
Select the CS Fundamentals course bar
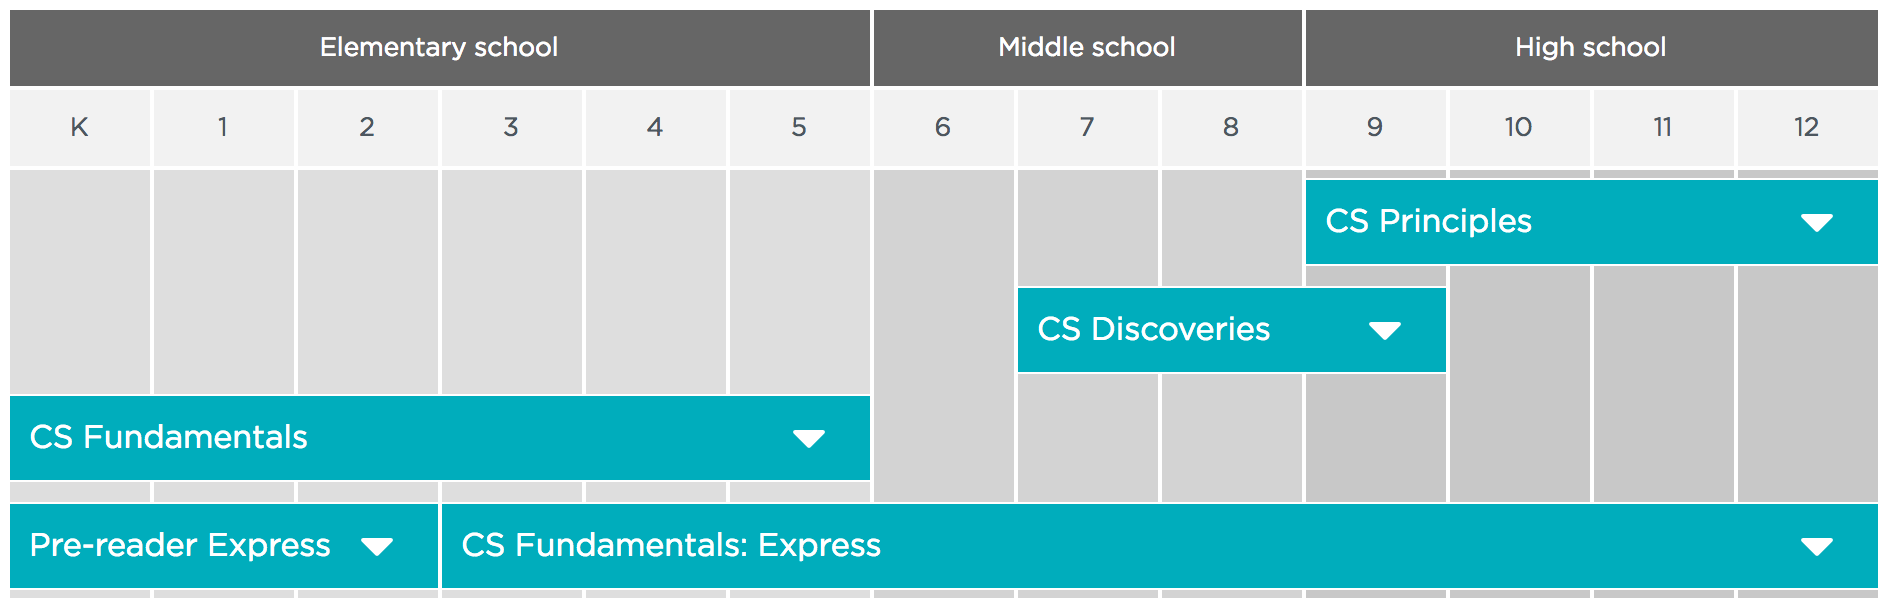pos(440,438)
